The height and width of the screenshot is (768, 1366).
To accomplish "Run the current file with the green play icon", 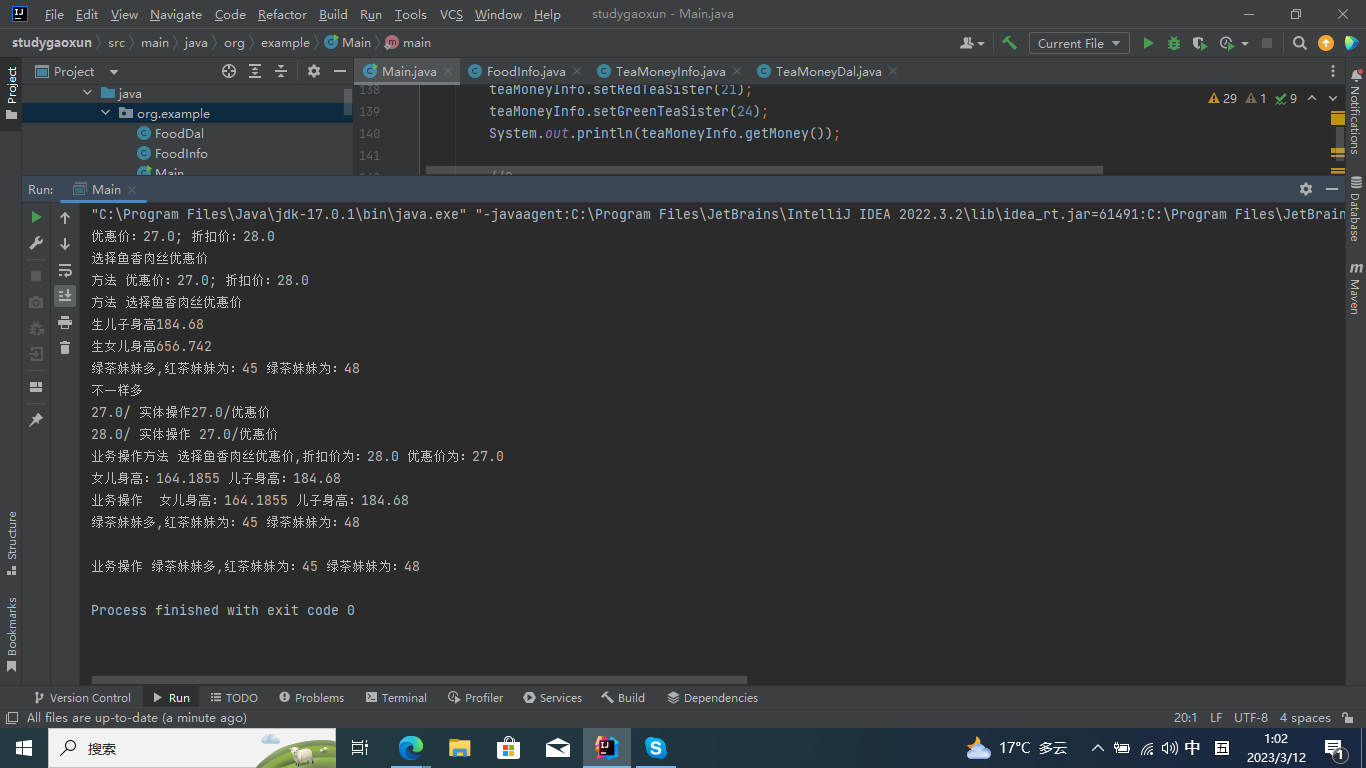I will [1148, 43].
